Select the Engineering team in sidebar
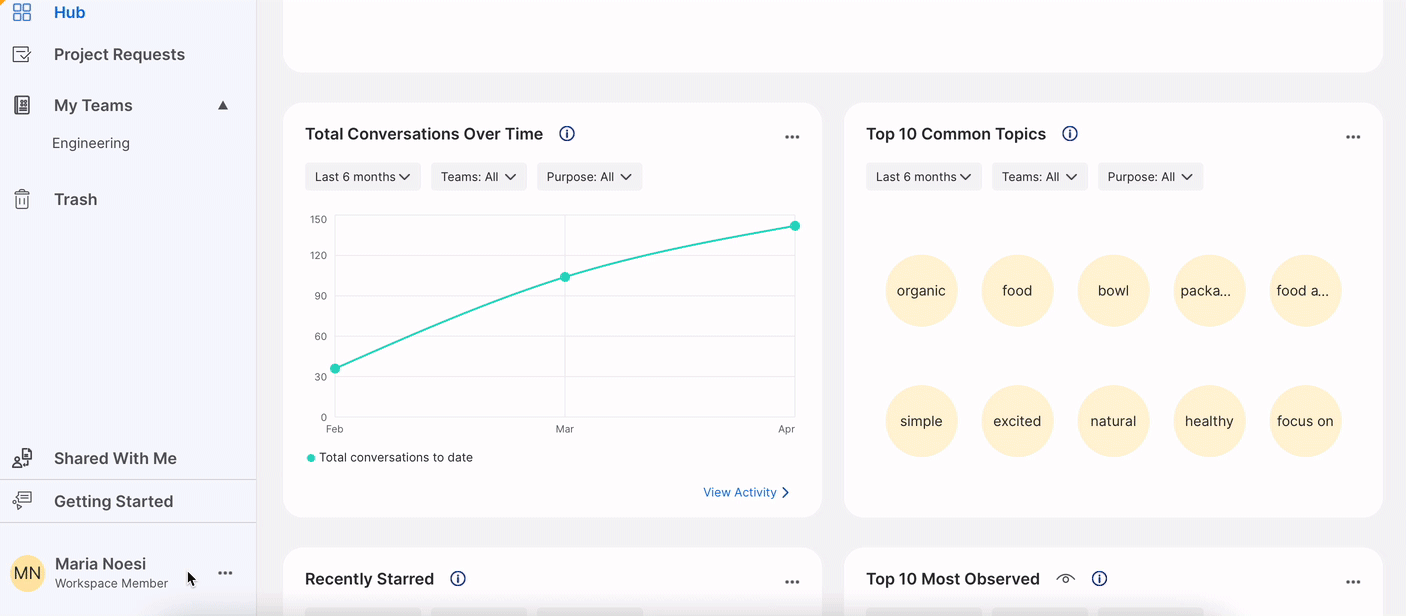The width and height of the screenshot is (1406, 616). (x=91, y=143)
